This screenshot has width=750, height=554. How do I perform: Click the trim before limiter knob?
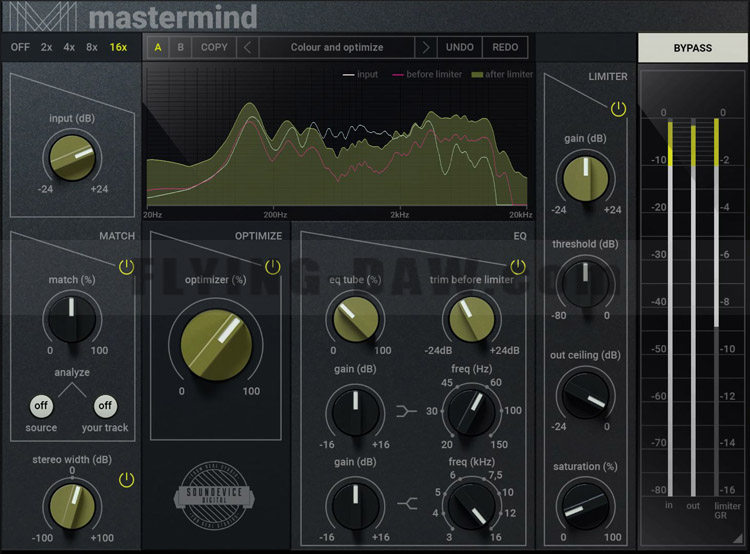471,319
